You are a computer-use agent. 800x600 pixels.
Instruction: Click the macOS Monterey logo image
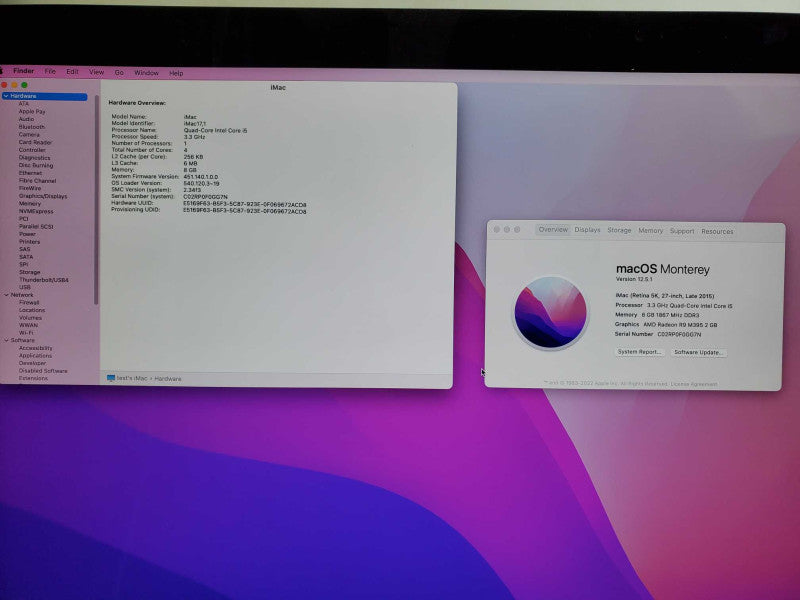point(551,313)
